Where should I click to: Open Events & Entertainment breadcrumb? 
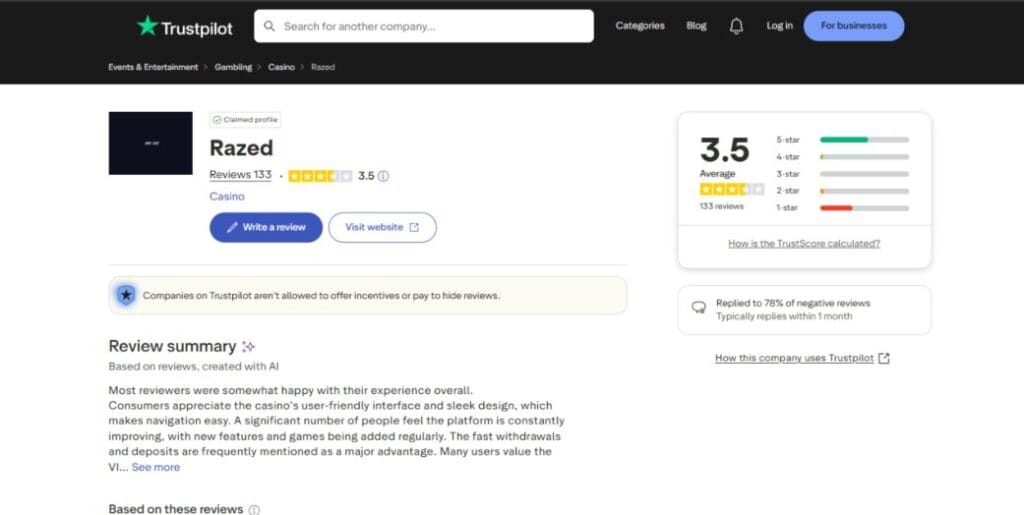pyautogui.click(x=153, y=67)
